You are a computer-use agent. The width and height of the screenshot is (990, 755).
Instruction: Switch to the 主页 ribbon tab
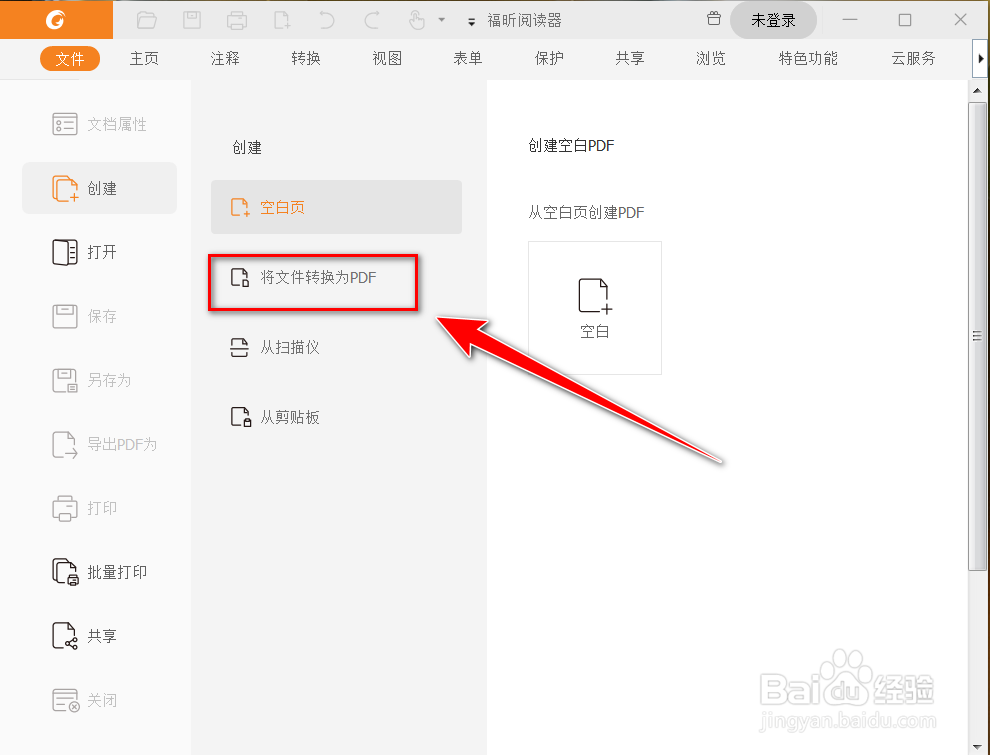pos(144,58)
